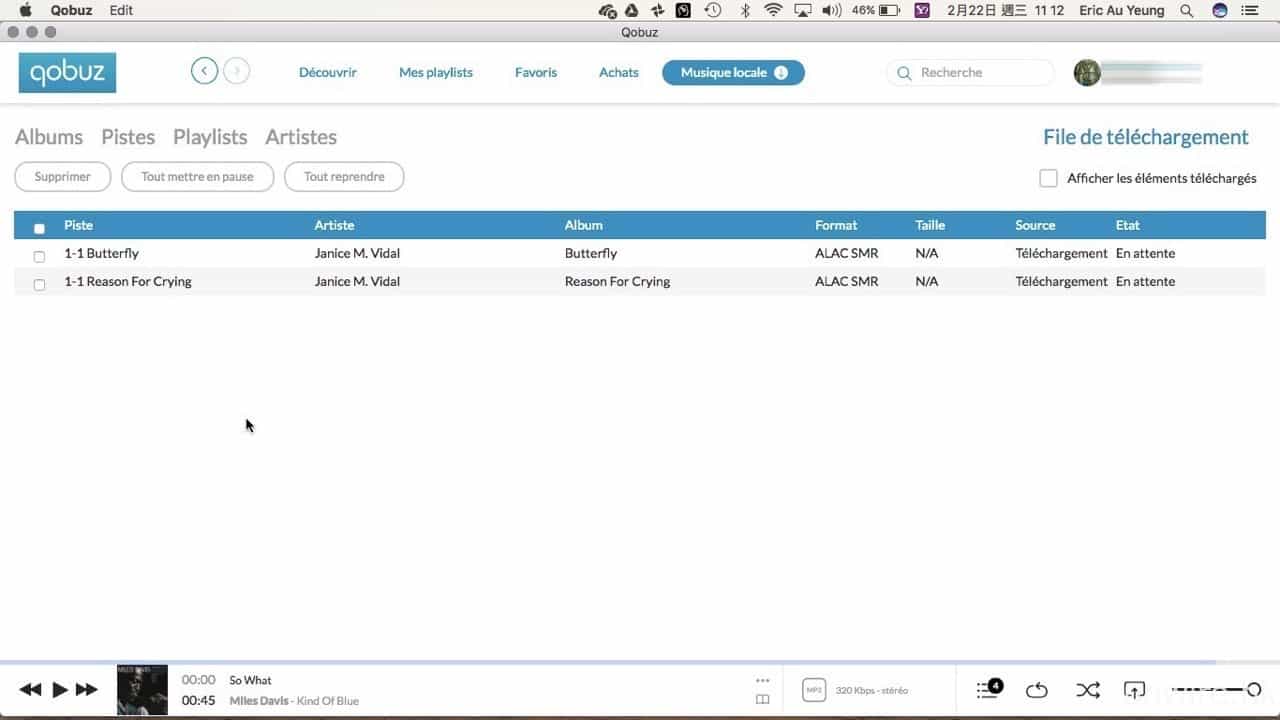Open the audio output device icon

coord(1134,690)
